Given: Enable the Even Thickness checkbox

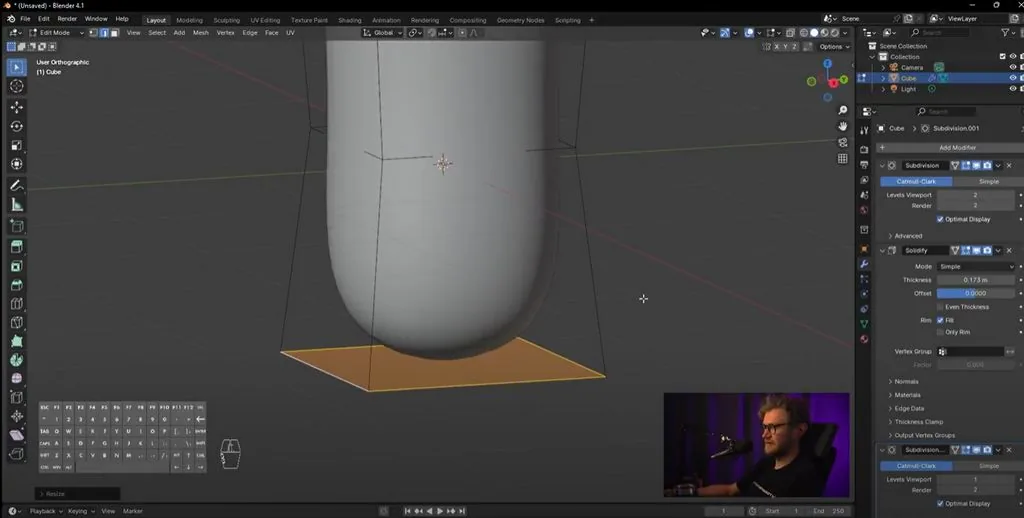Looking at the screenshot, I should 940,307.
